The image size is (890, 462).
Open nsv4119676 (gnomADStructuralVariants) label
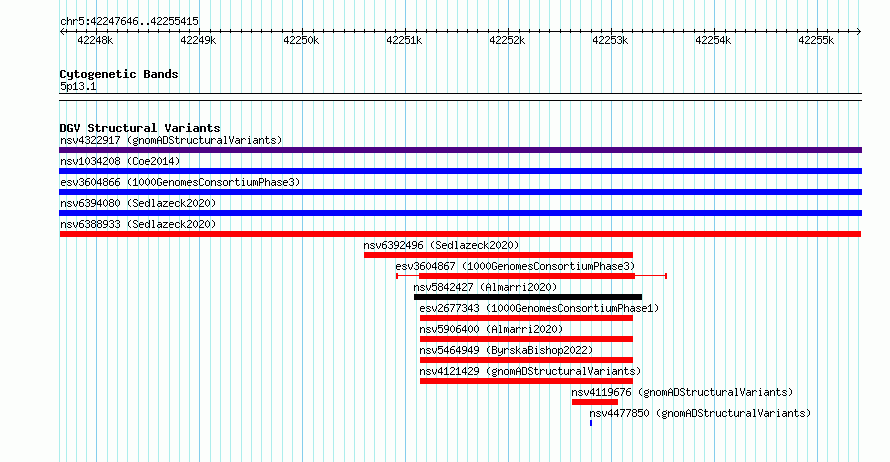click(682, 392)
